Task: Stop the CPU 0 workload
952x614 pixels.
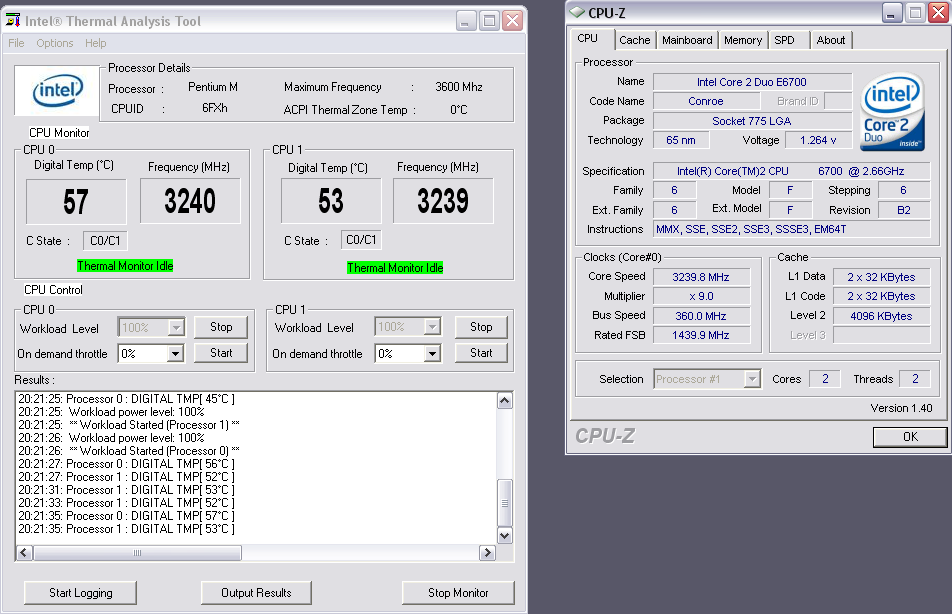Action: pos(221,327)
